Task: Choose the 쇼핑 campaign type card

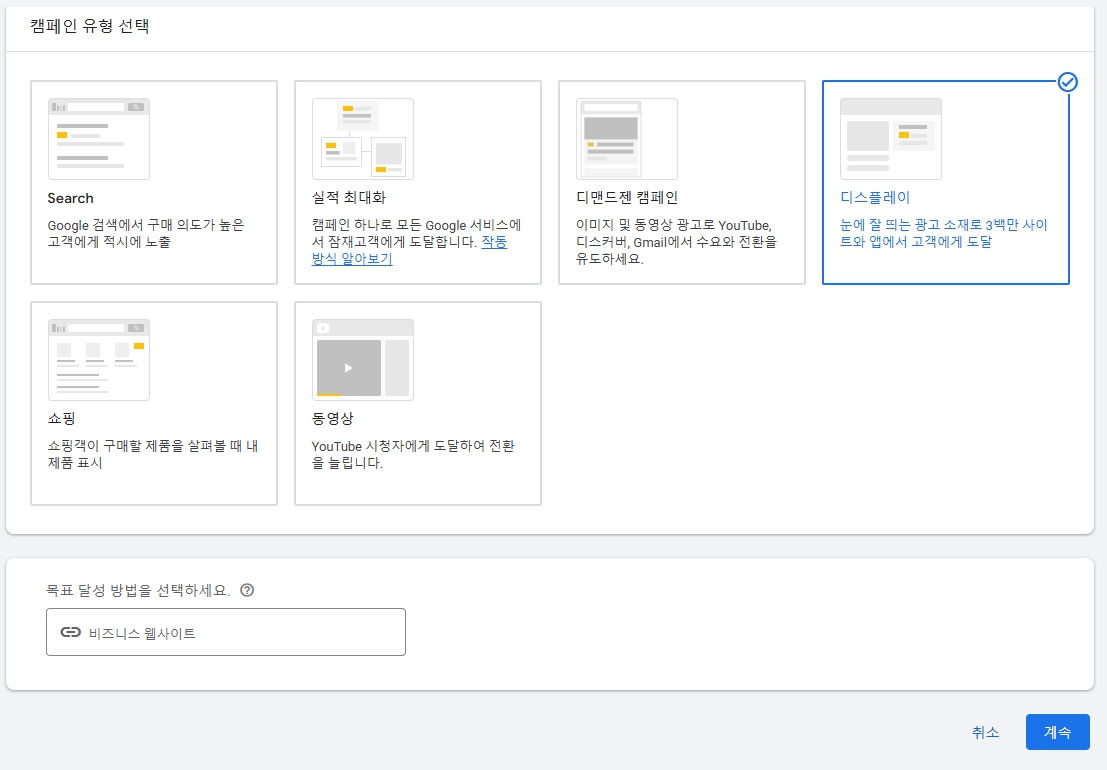Action: (x=154, y=403)
